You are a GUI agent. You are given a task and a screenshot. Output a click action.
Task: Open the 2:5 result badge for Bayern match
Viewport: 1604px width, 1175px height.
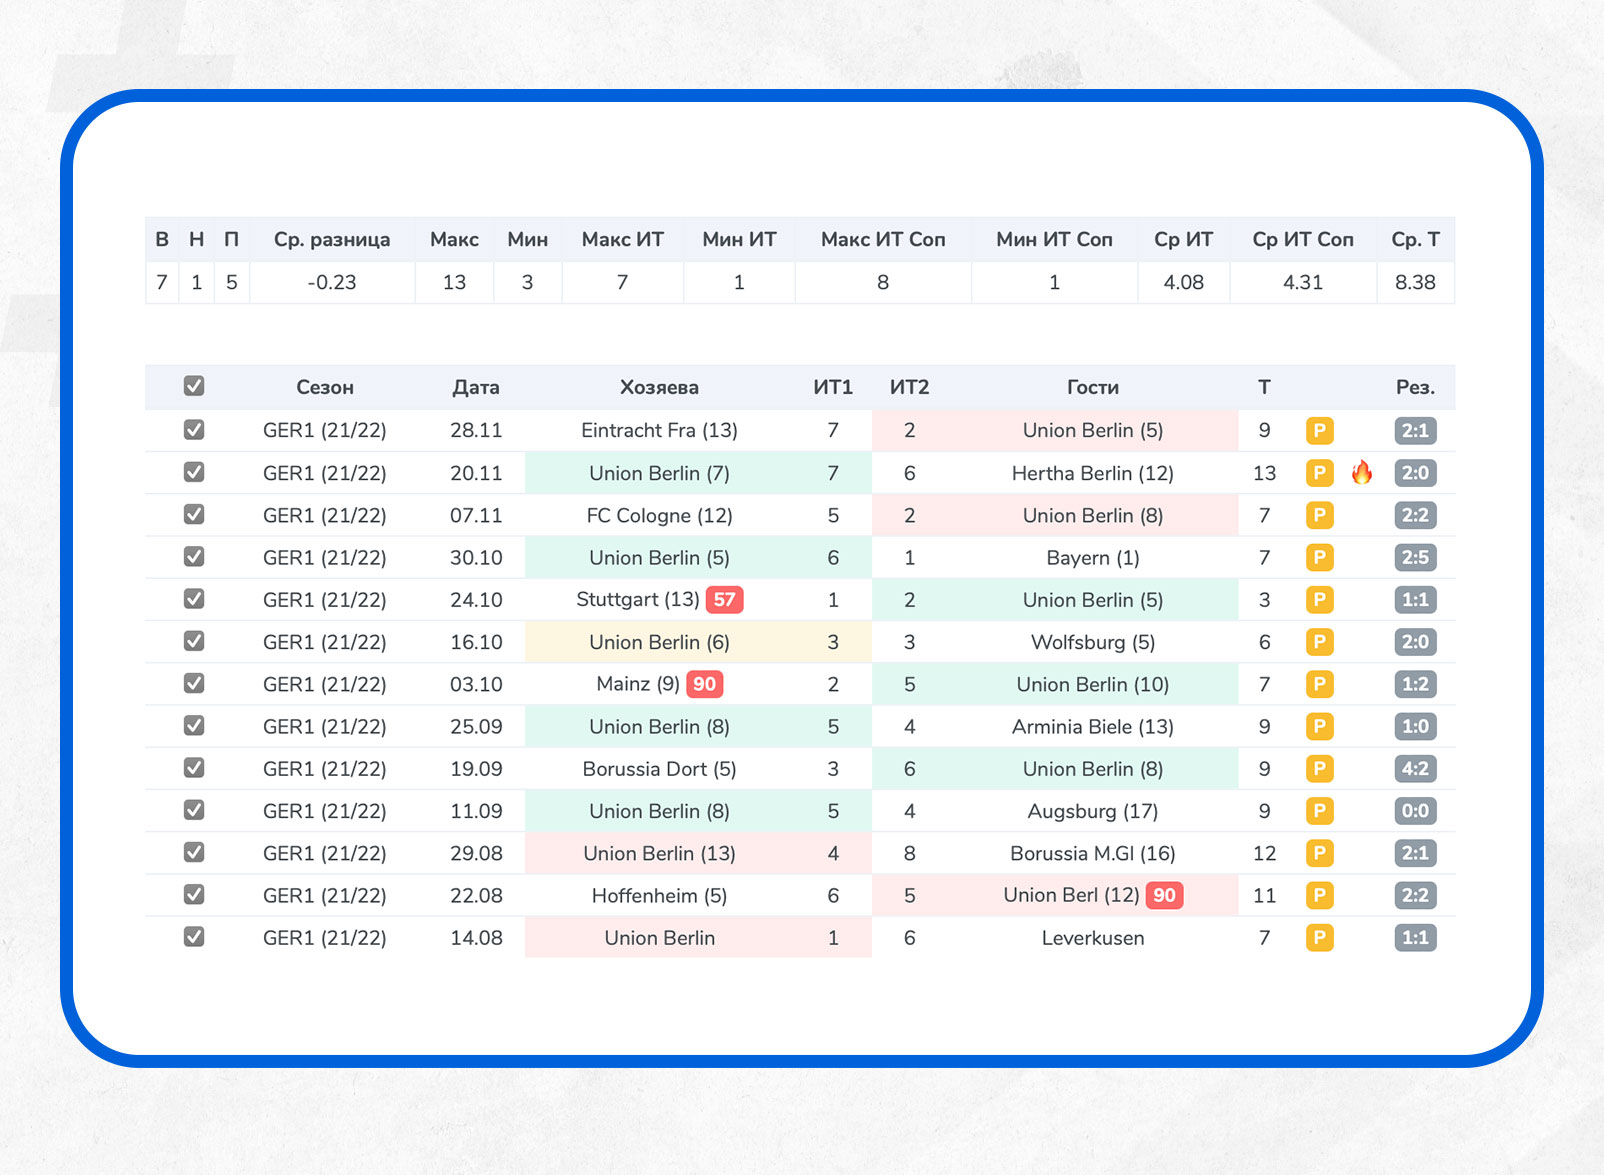[1414, 558]
